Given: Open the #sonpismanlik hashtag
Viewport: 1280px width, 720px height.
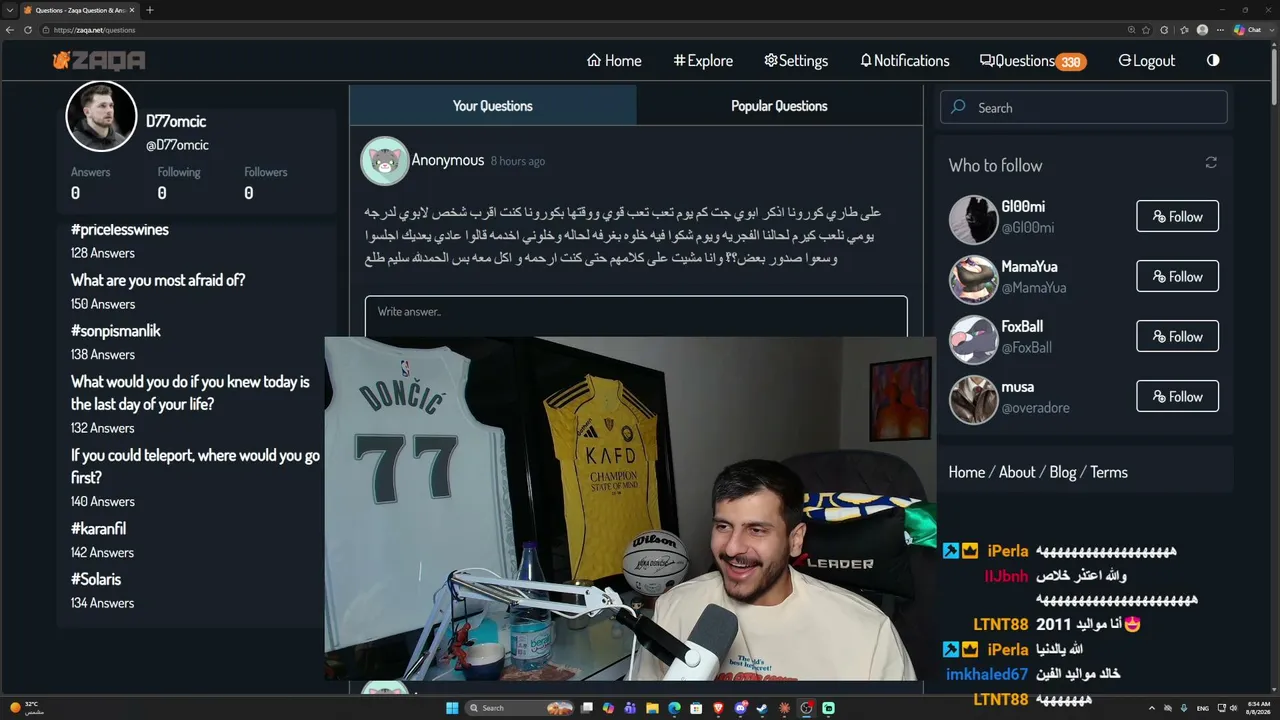Looking at the screenshot, I should pos(116,330).
